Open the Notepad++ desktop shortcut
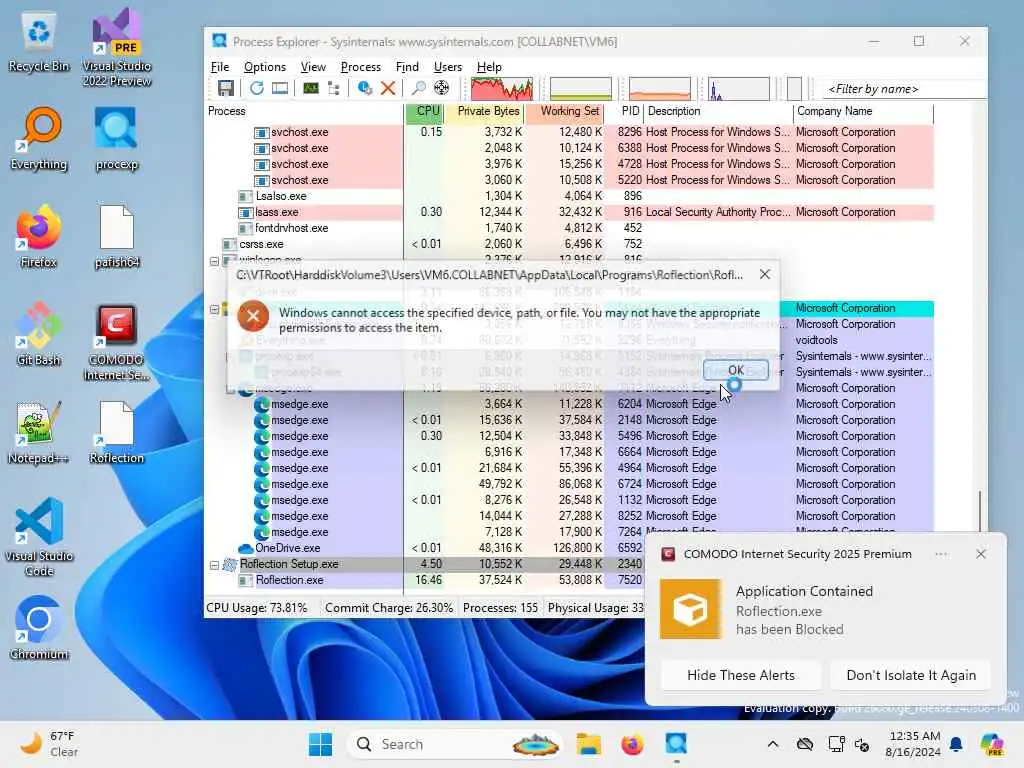Viewport: 1024px width, 768px height. coord(39,432)
